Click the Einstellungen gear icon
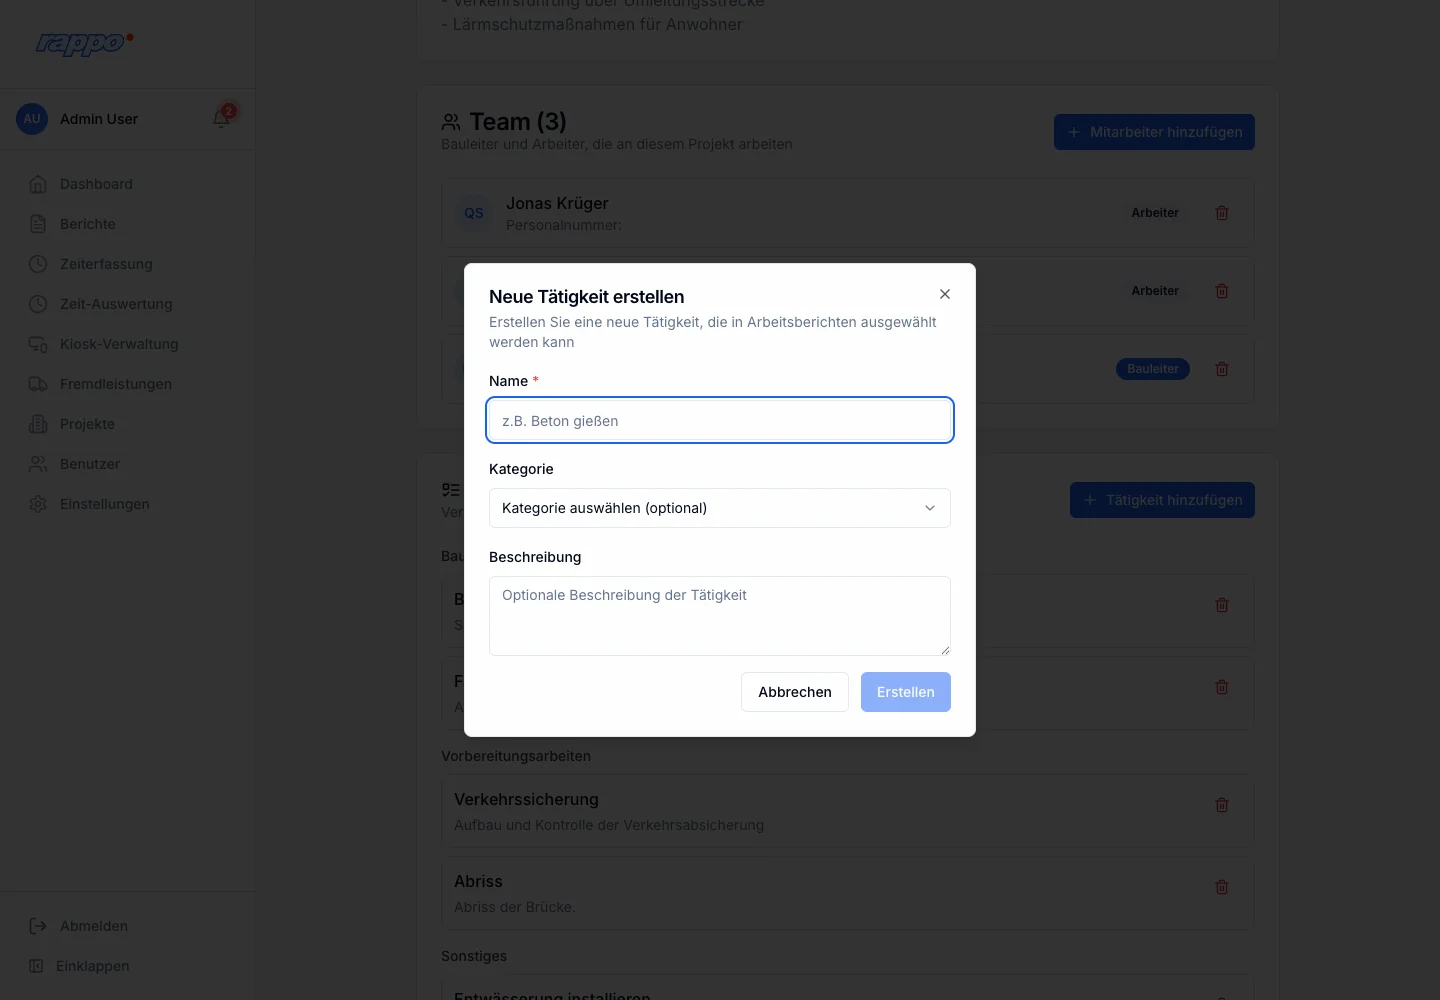The width and height of the screenshot is (1440, 1000). 38,504
